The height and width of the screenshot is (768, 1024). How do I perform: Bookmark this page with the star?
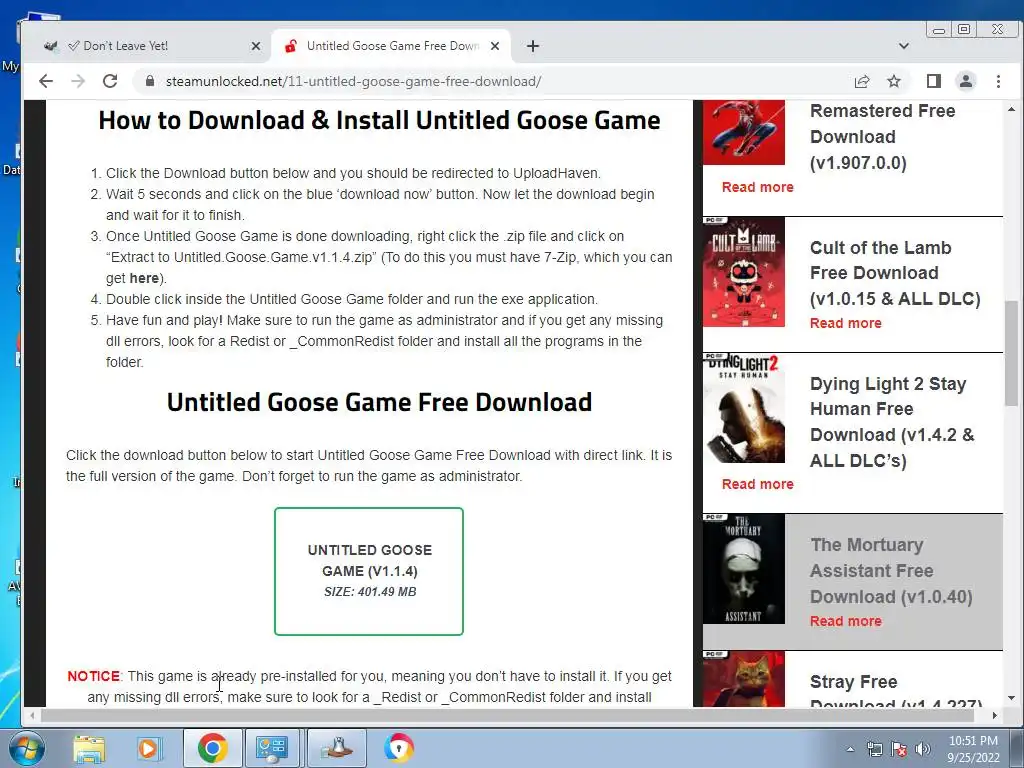click(x=894, y=81)
